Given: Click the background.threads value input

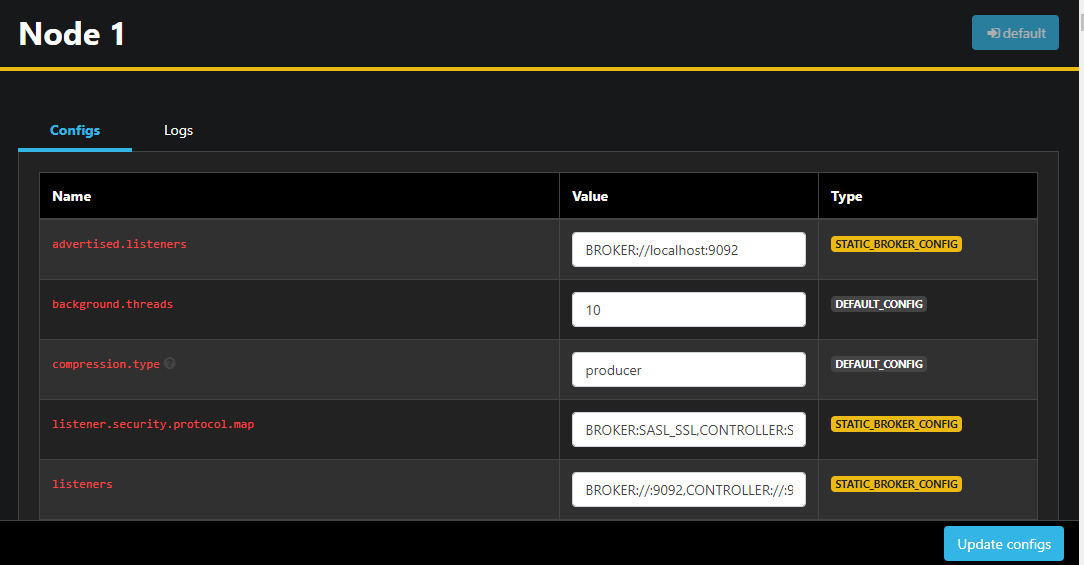Looking at the screenshot, I should point(688,310).
